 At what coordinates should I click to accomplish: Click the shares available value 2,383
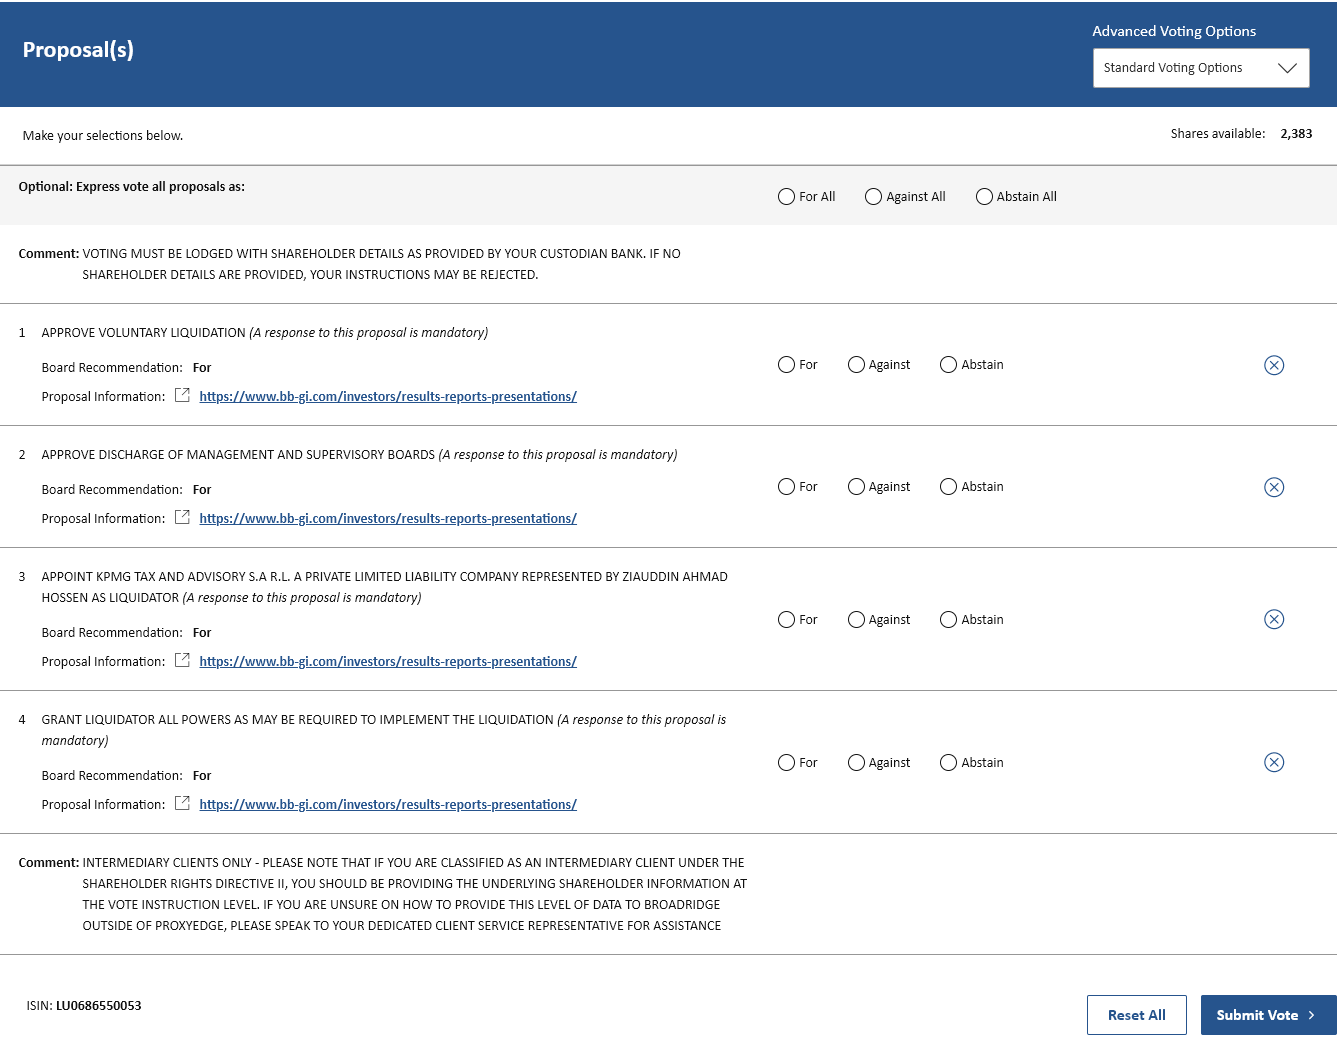[x=1296, y=134]
